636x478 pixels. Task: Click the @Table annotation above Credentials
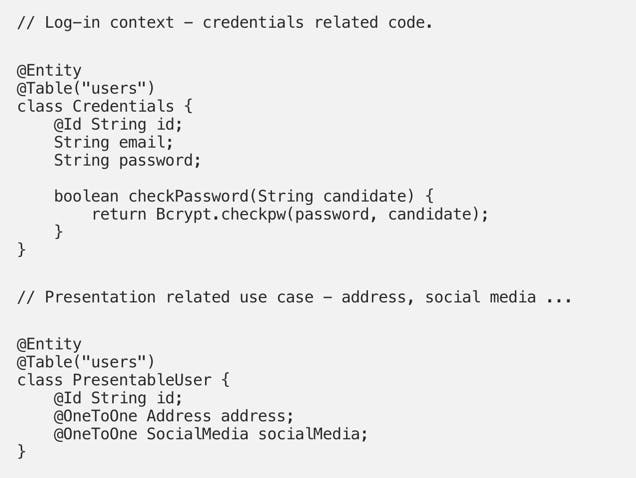[86, 89]
